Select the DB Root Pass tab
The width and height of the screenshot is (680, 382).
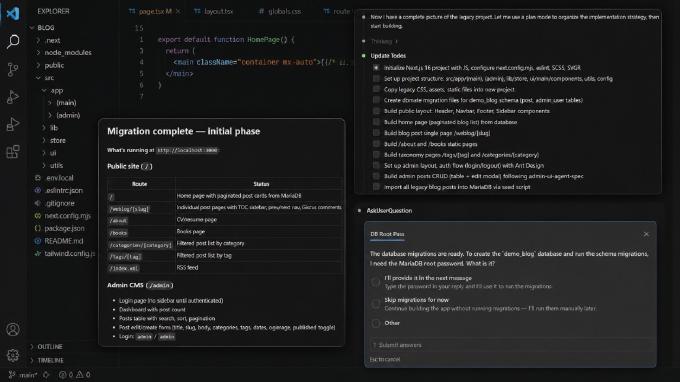[x=387, y=234]
